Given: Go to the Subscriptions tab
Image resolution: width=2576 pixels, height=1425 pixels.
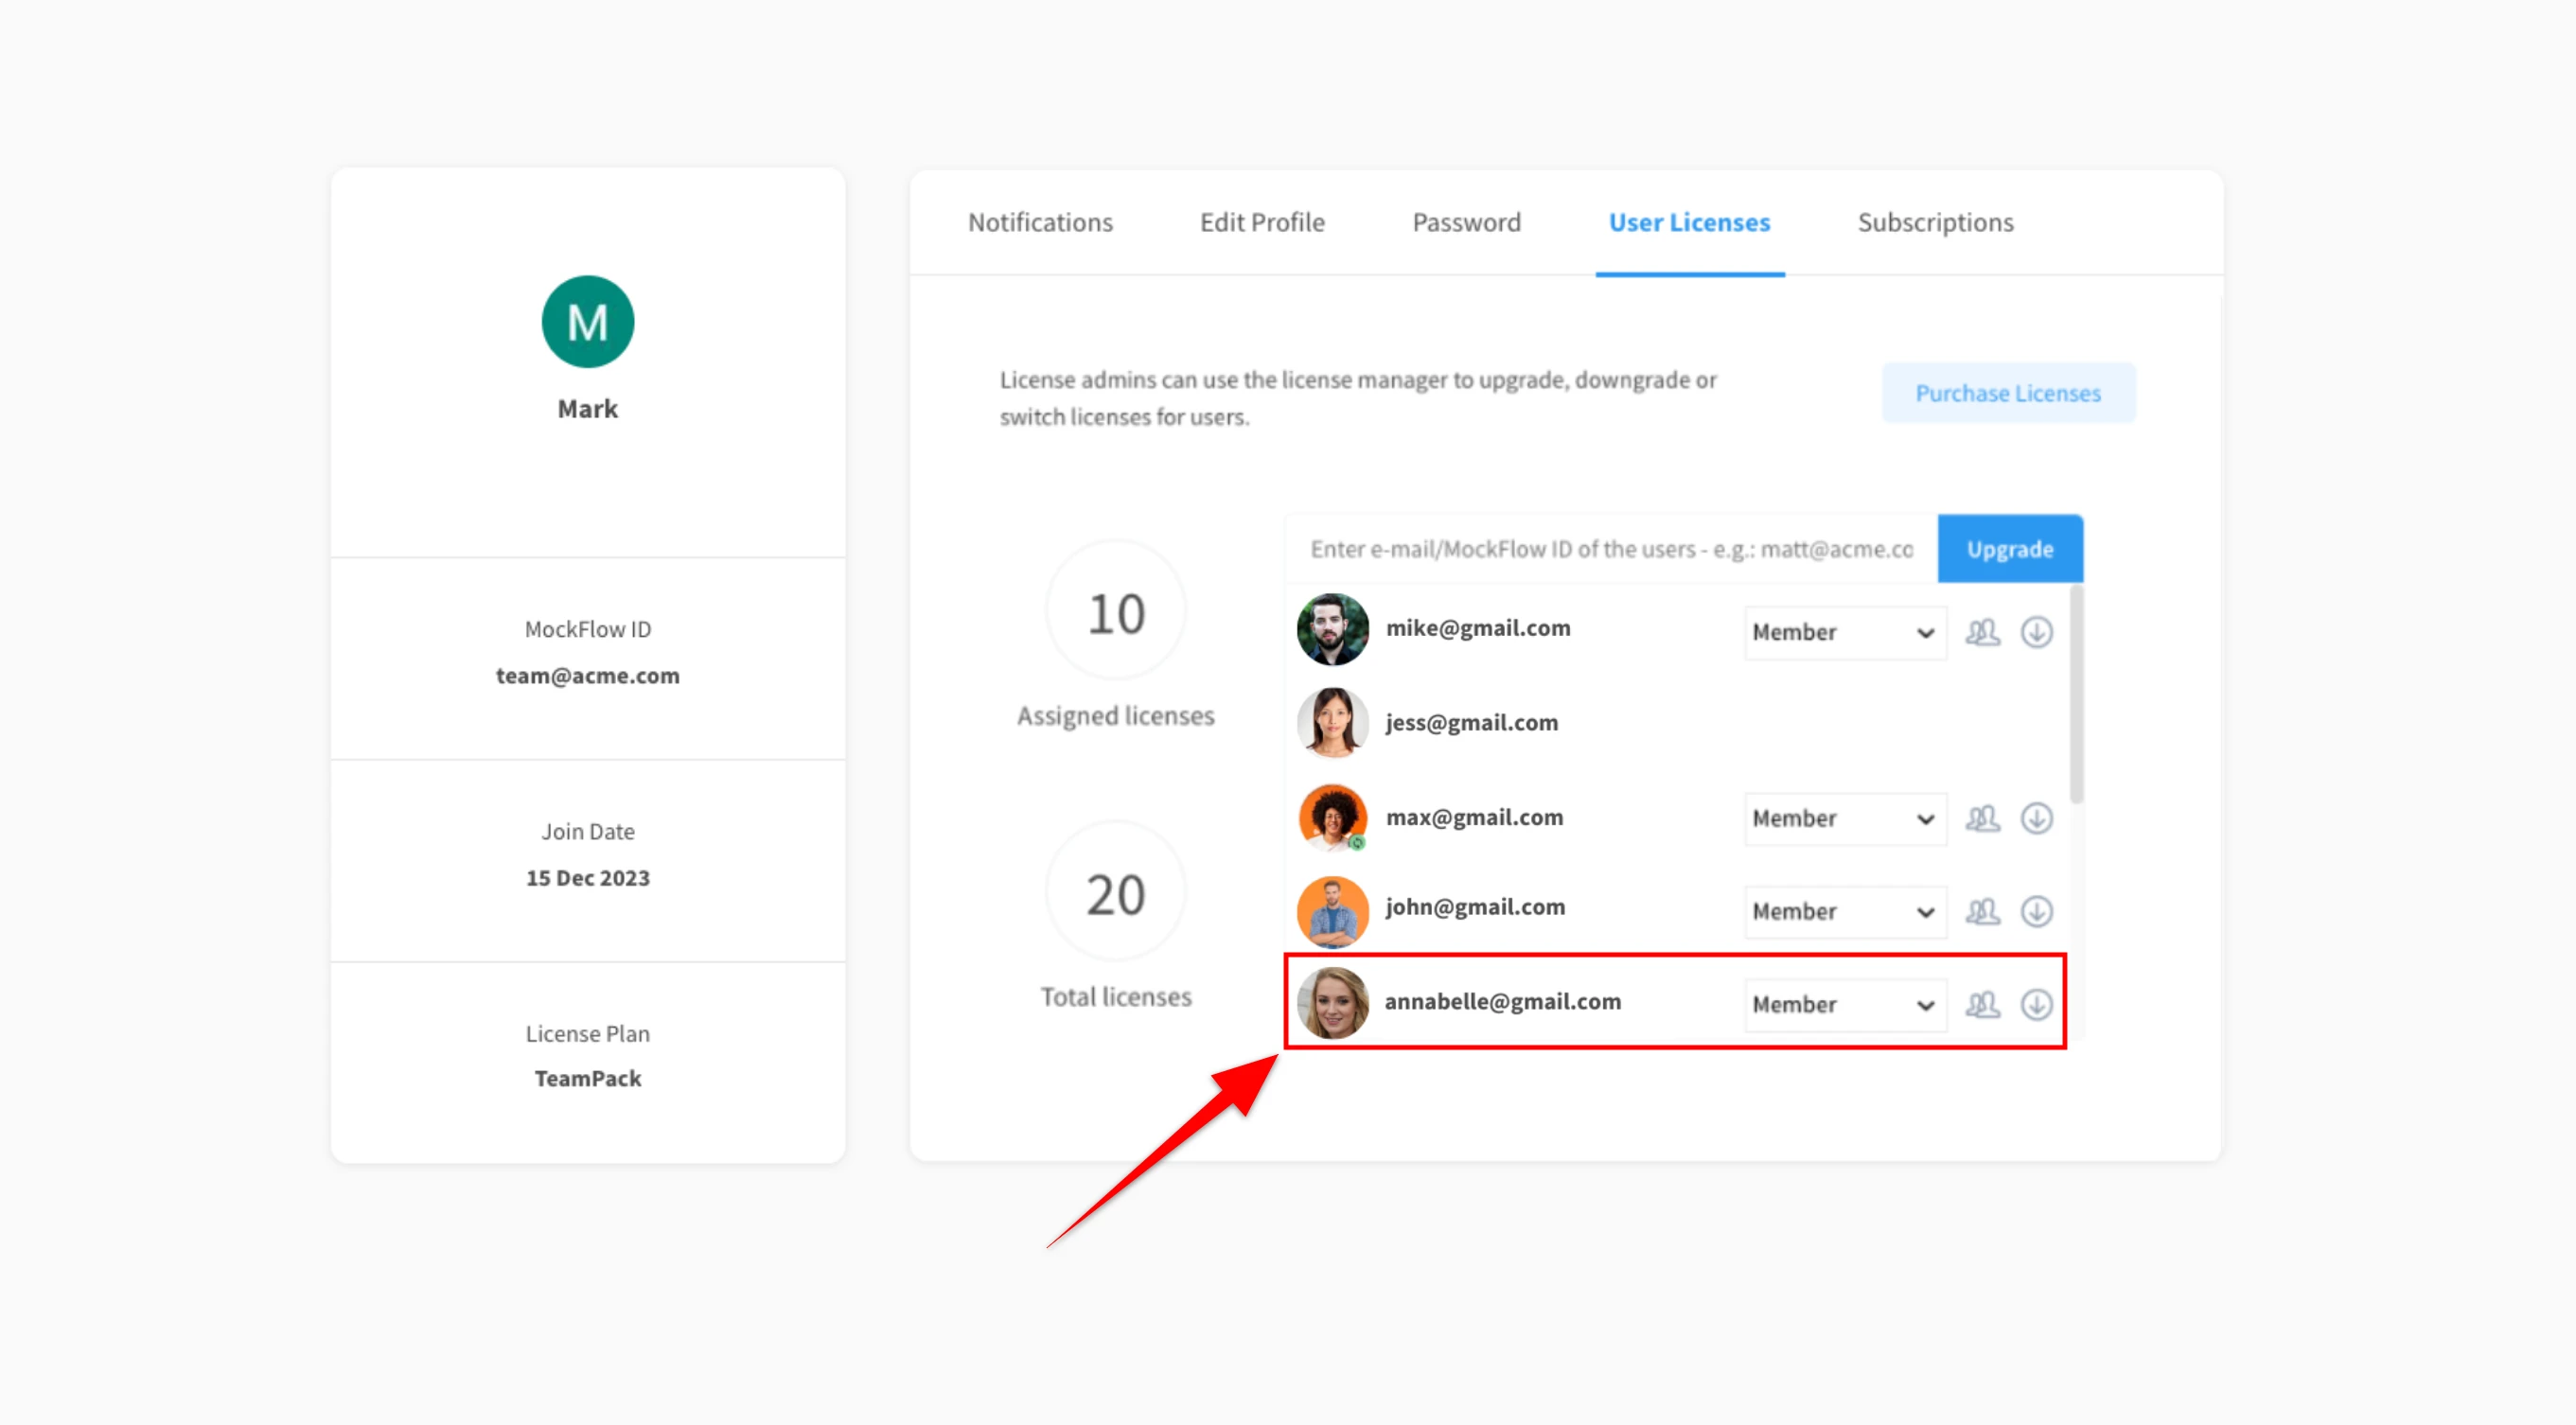Looking at the screenshot, I should point(1935,222).
